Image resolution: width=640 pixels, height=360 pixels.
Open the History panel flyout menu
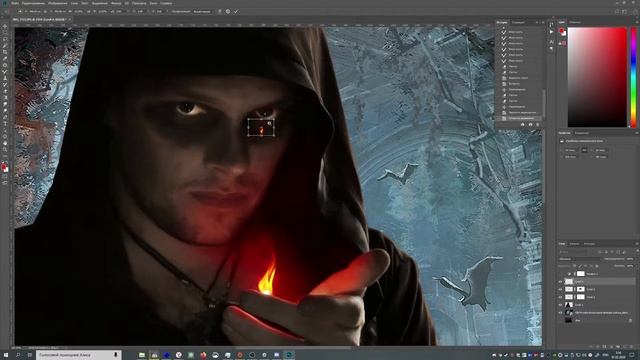coord(542,22)
